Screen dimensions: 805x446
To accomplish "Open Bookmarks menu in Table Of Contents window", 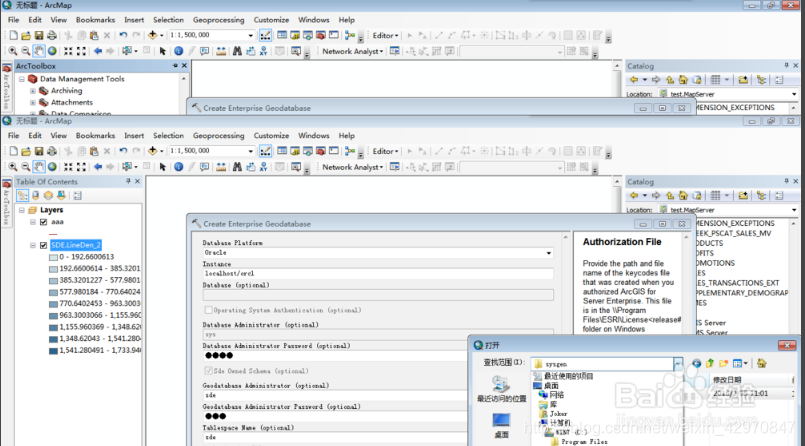I will [95, 135].
